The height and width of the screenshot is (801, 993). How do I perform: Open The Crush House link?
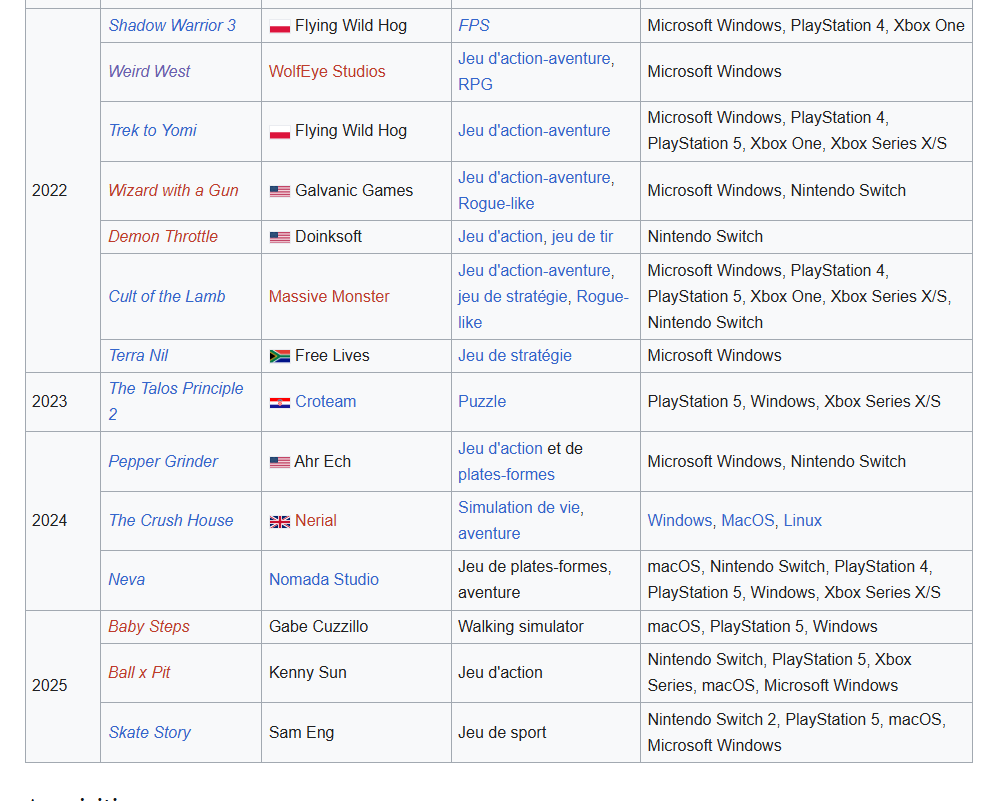pos(170,520)
